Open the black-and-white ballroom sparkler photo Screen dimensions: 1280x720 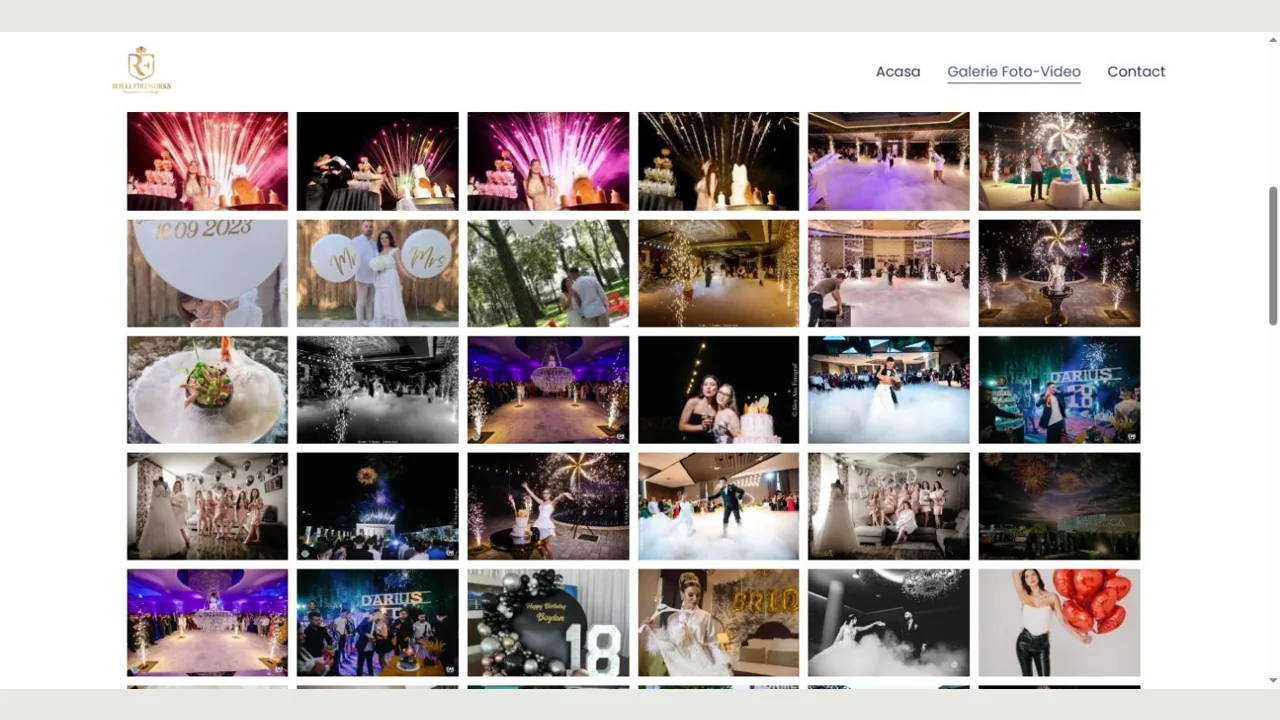(378, 390)
